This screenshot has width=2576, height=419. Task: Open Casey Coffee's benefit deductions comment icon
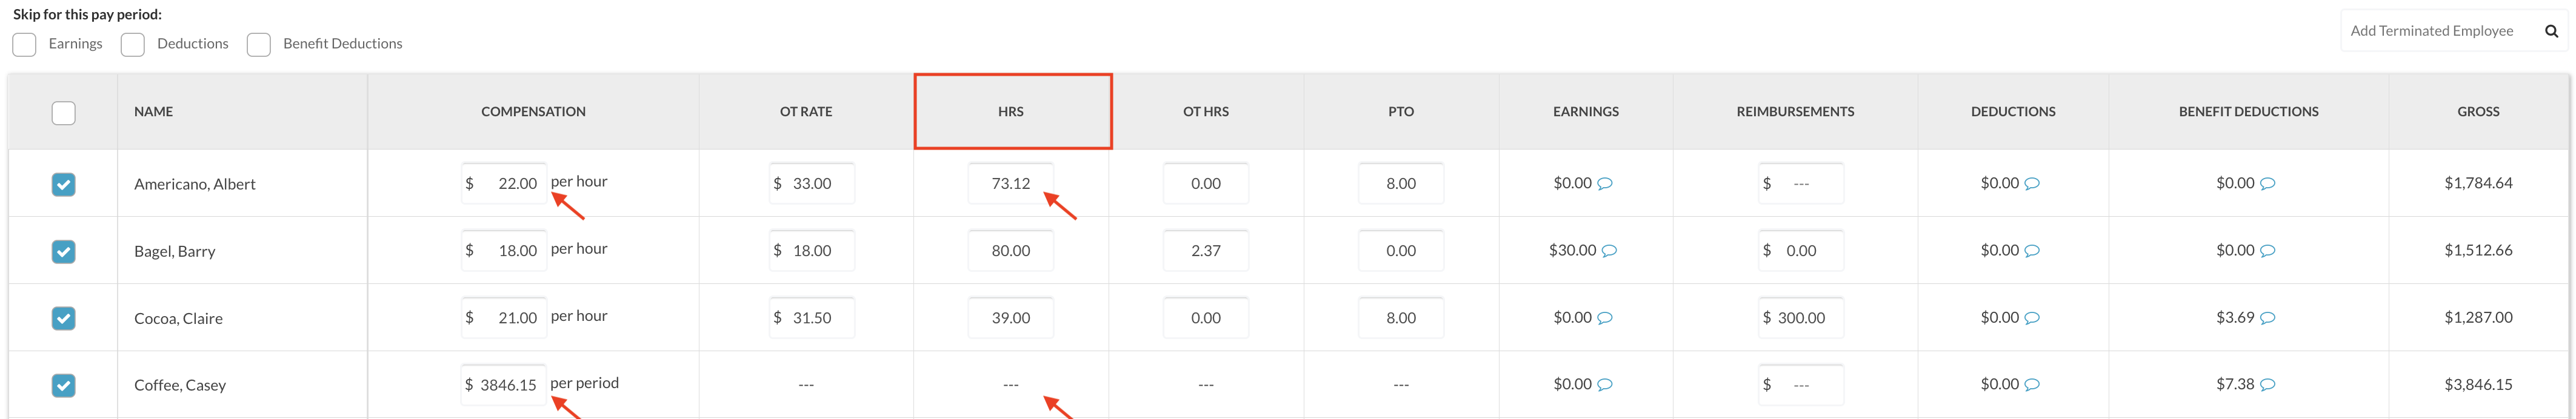tap(2268, 385)
